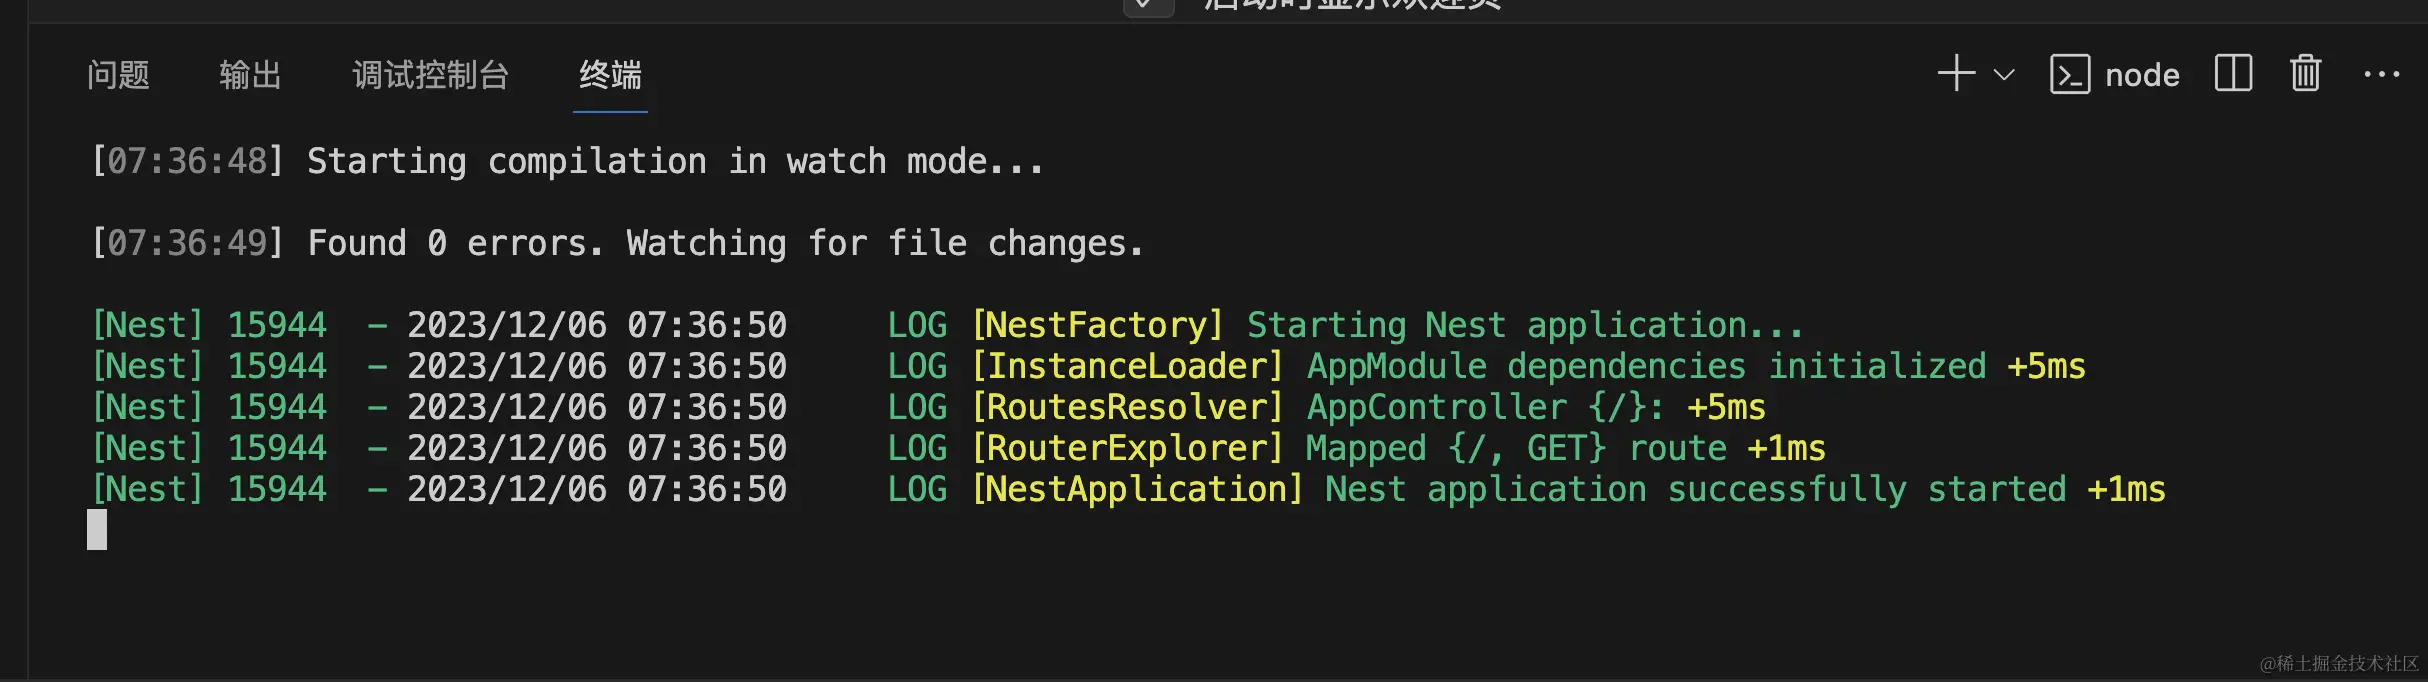
Task: Switch to the 输出 tab
Action: click(x=250, y=75)
